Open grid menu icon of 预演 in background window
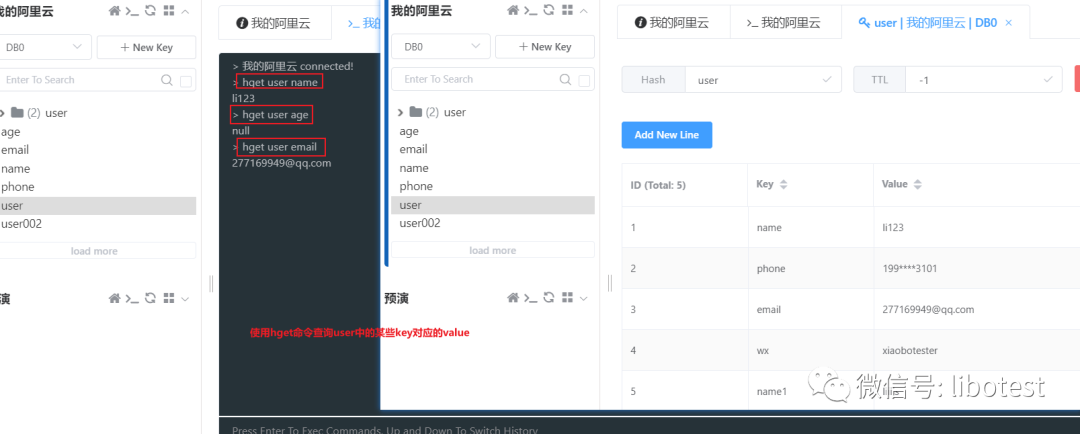The width and height of the screenshot is (1080, 434). (169, 298)
